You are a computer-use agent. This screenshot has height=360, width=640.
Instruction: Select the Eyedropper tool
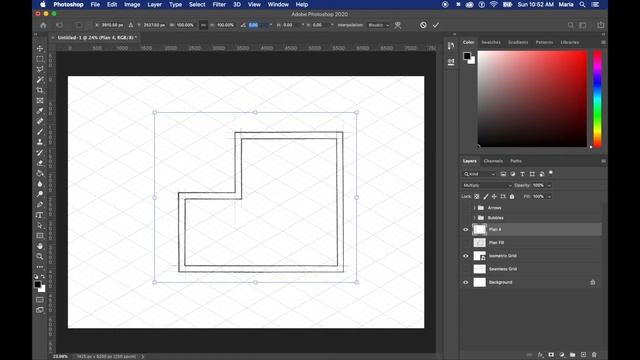coord(40,111)
